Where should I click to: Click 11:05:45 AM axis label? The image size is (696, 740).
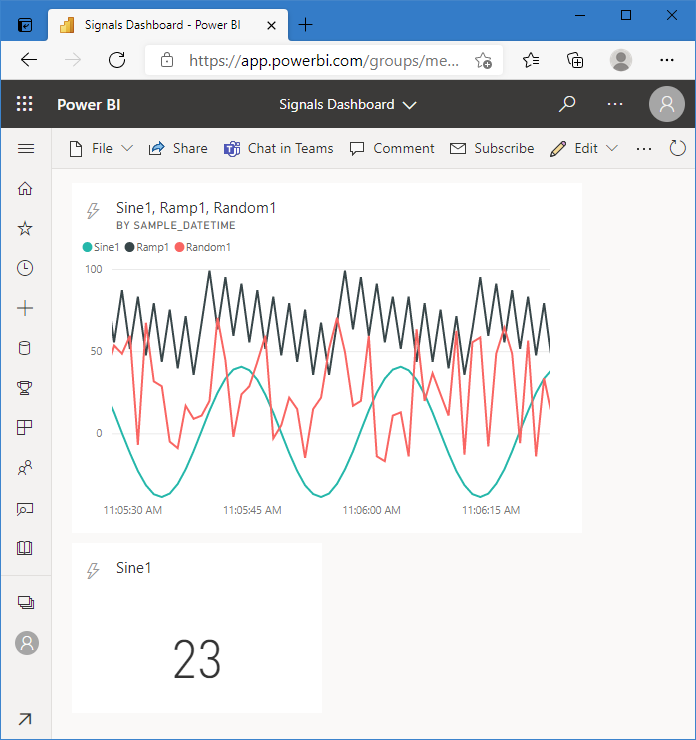pyautogui.click(x=252, y=510)
